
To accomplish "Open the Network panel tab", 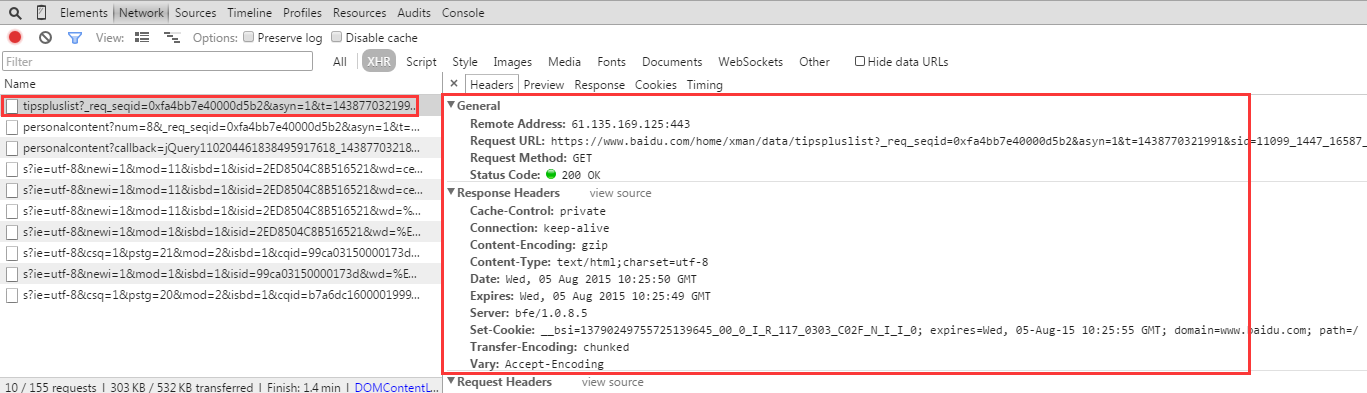I will [x=141, y=13].
